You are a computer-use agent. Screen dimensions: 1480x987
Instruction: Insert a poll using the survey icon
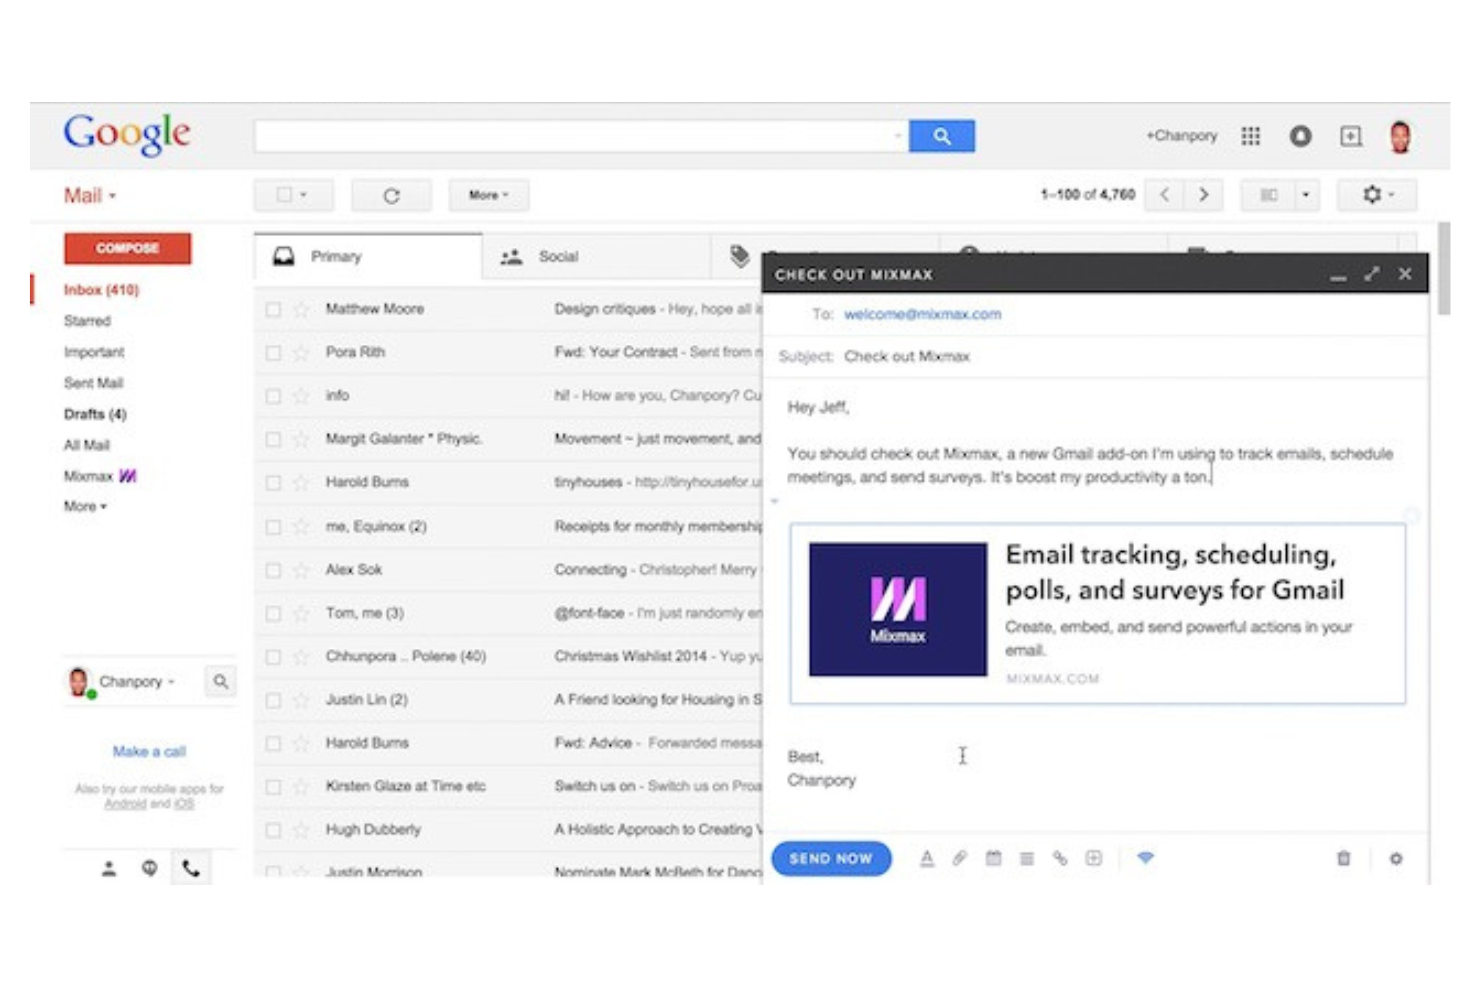pyautogui.click(x=1027, y=858)
